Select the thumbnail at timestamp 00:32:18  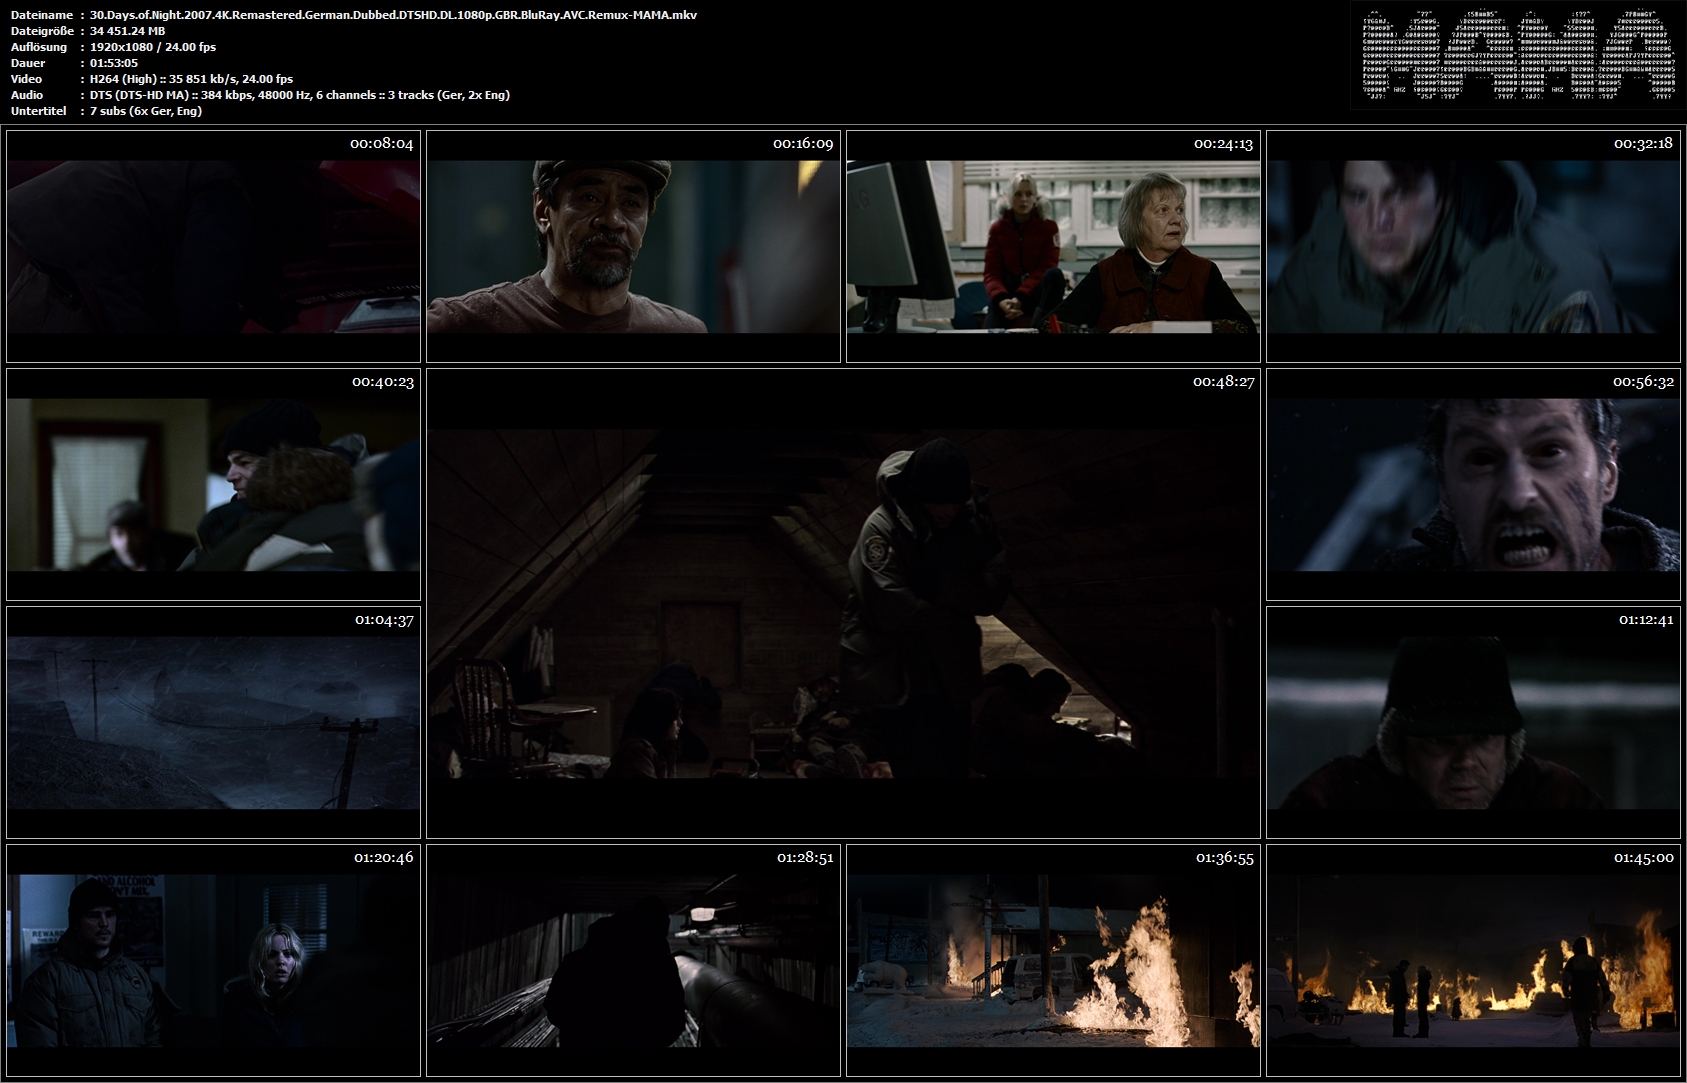tap(1473, 246)
